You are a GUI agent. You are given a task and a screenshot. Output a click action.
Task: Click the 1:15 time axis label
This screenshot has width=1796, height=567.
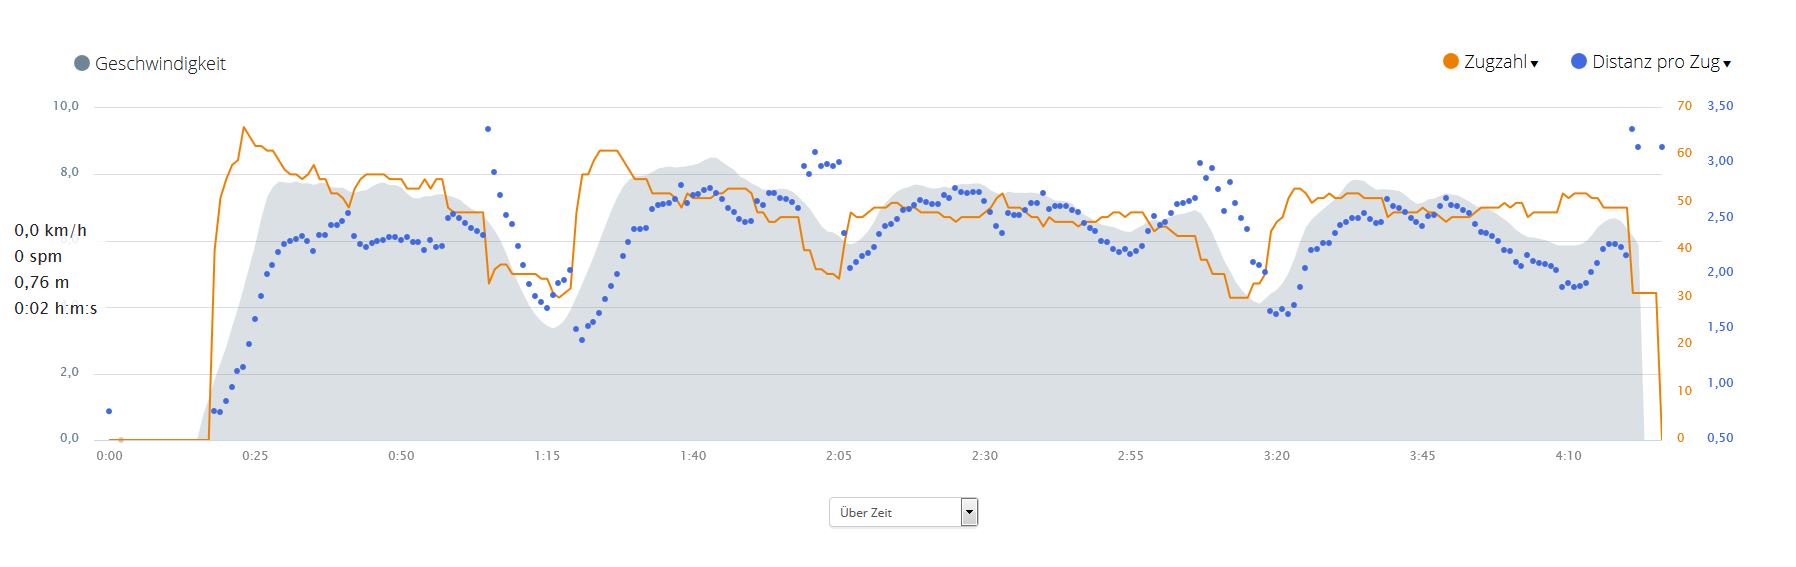tap(547, 456)
